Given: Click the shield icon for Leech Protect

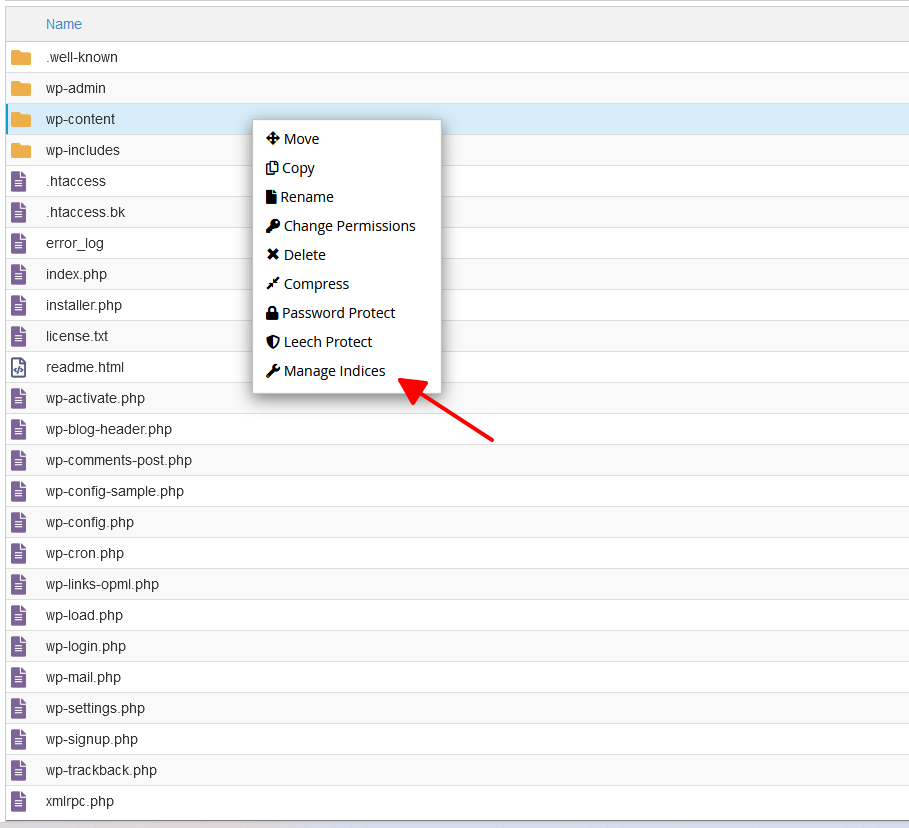Looking at the screenshot, I should 272,342.
